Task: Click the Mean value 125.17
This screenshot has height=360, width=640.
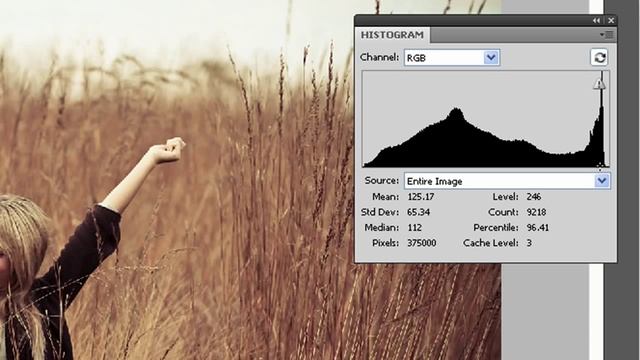Action: [420, 197]
